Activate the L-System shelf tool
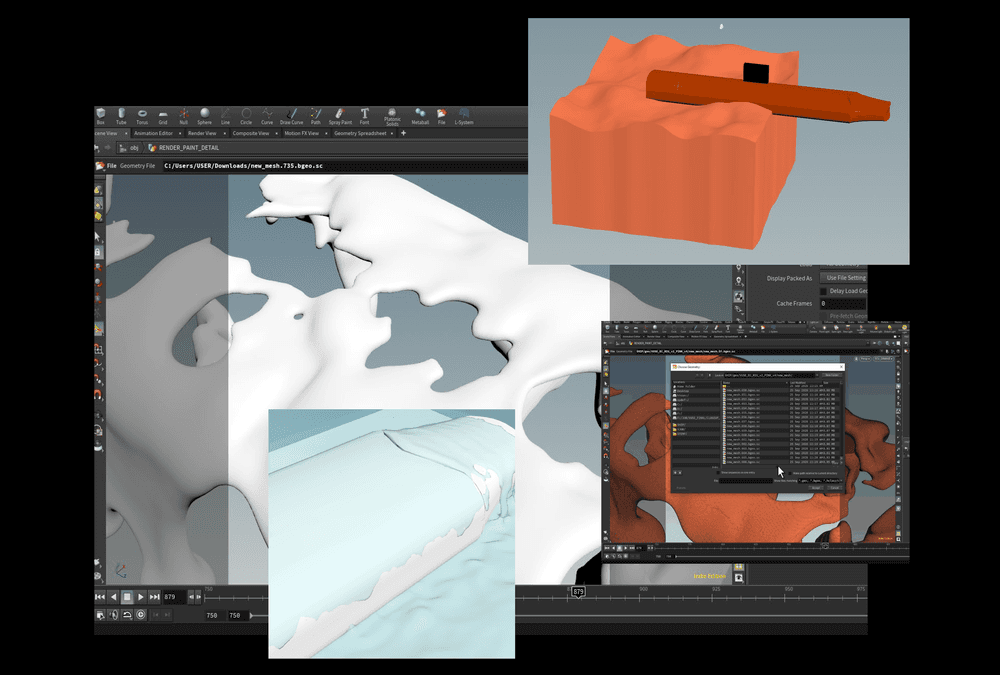This screenshot has width=1000, height=675. pyautogui.click(x=465, y=119)
